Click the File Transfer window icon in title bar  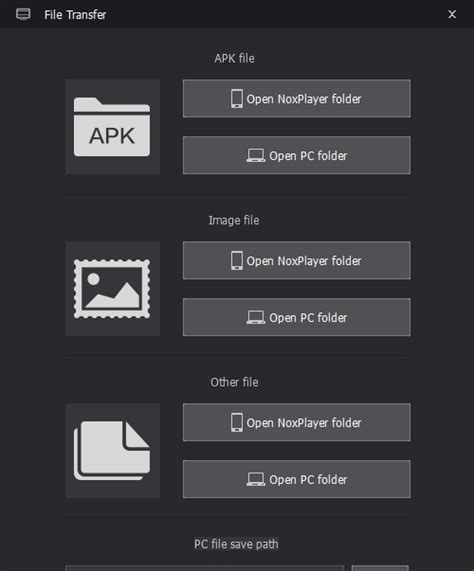23,15
